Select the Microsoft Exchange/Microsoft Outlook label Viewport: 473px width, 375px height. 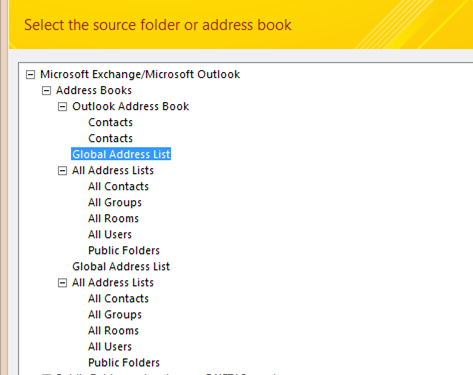[x=140, y=74]
